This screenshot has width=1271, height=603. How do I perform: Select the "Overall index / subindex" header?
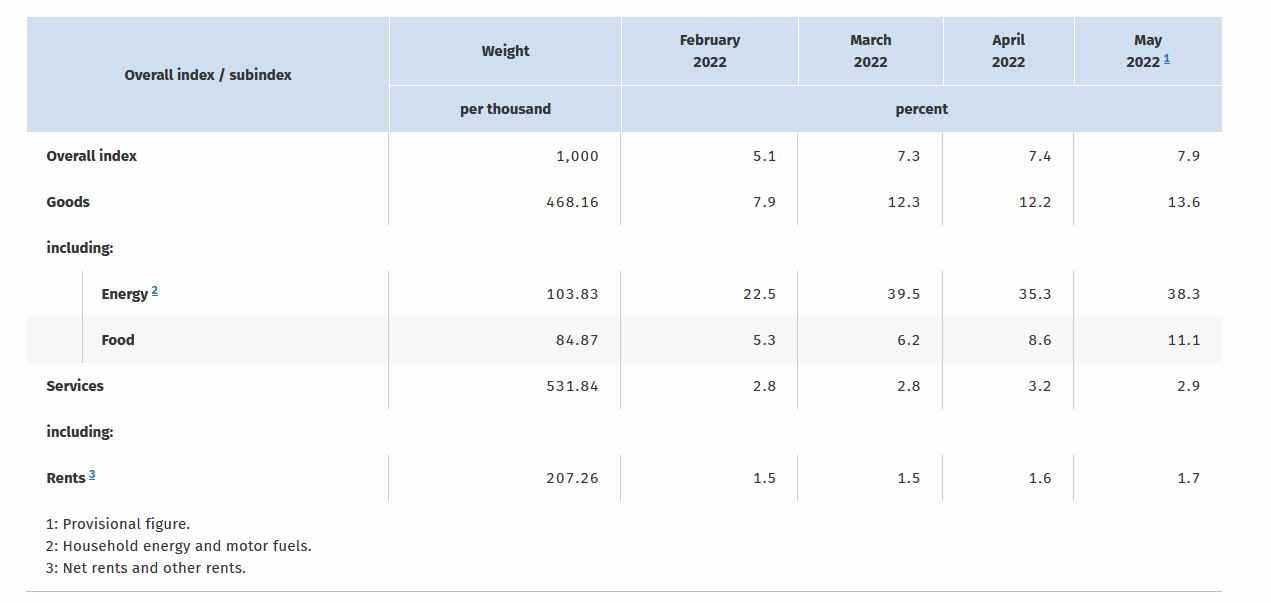(x=208, y=75)
